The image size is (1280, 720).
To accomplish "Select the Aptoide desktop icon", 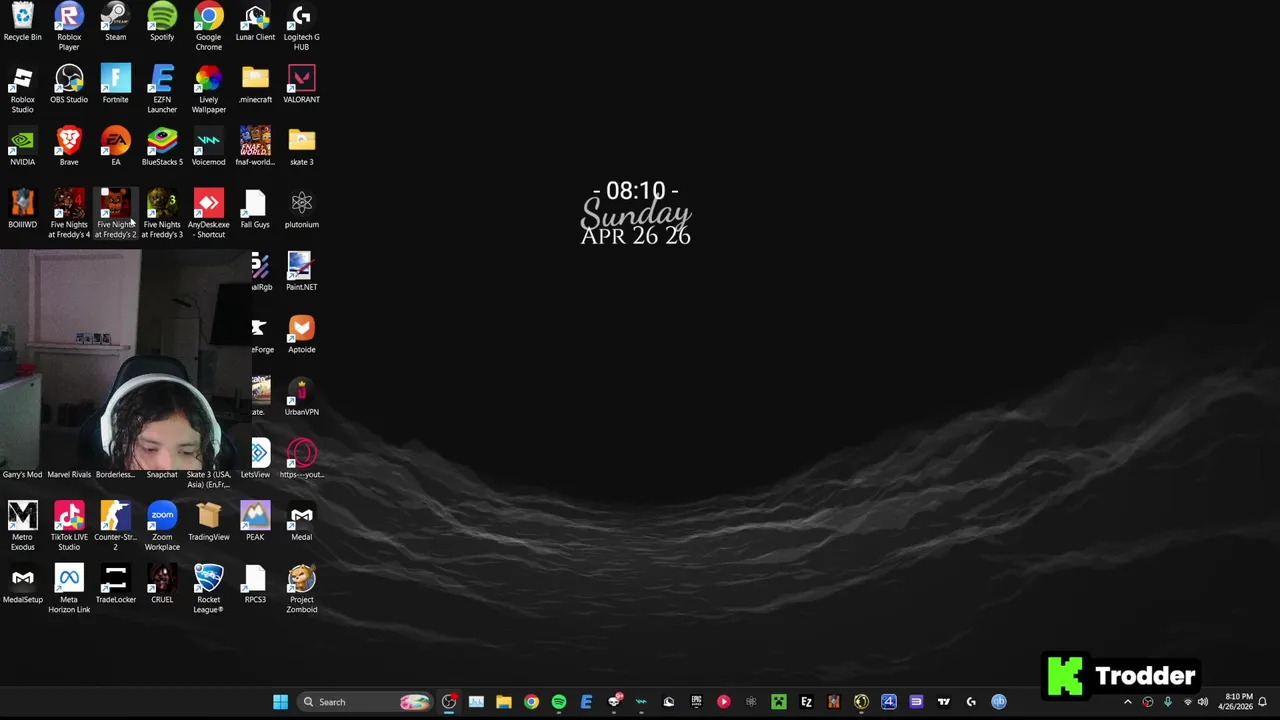I will click(301, 335).
